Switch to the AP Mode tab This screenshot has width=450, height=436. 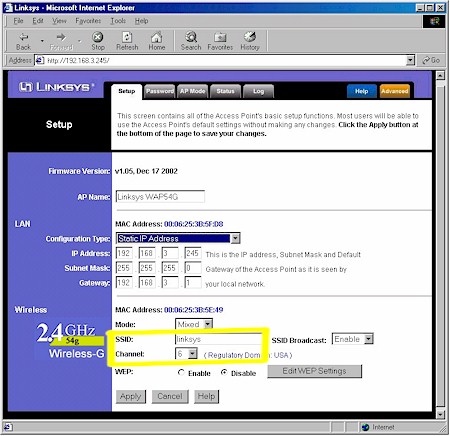(x=192, y=91)
